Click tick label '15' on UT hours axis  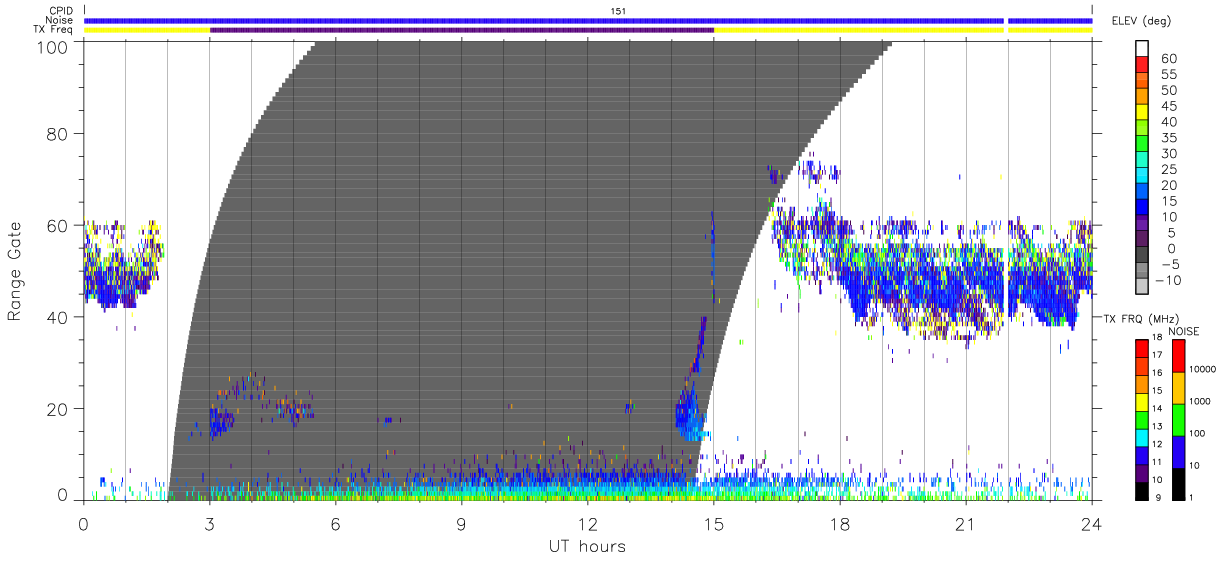(713, 524)
